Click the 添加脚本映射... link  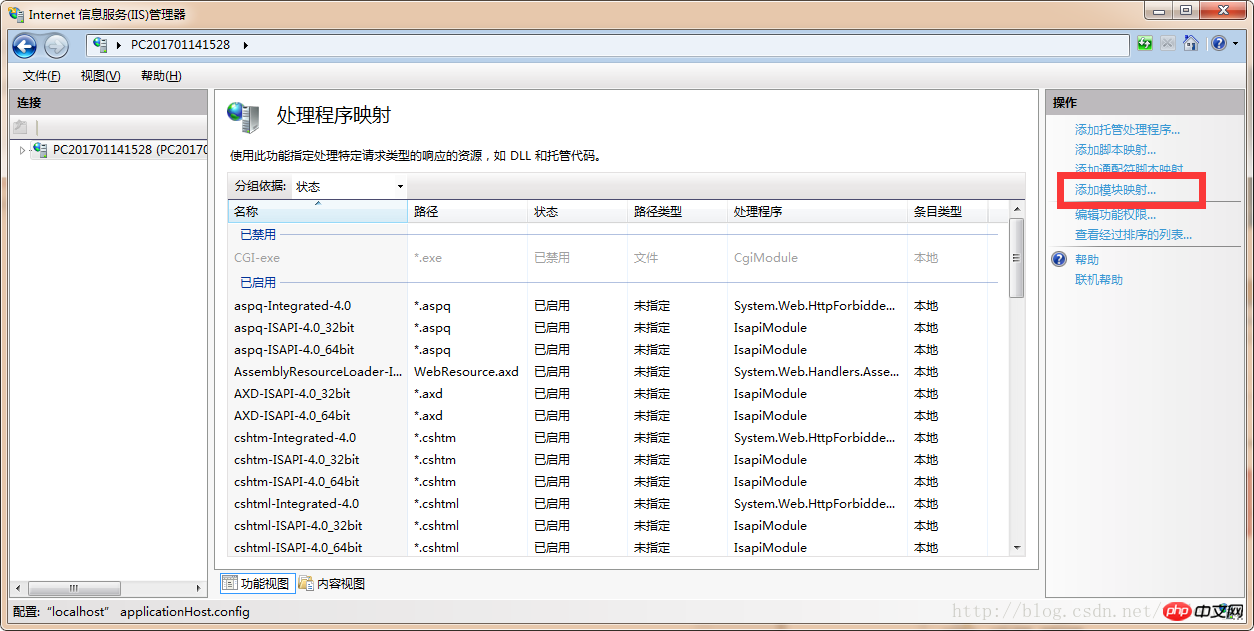click(x=1115, y=150)
